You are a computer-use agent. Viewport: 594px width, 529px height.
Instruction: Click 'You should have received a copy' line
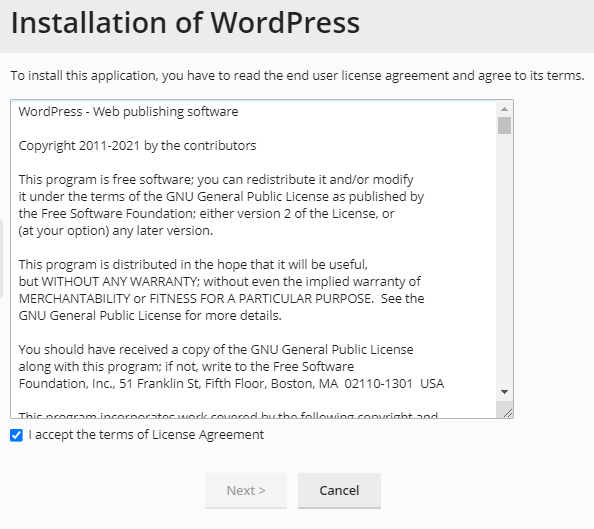[x=216, y=349]
